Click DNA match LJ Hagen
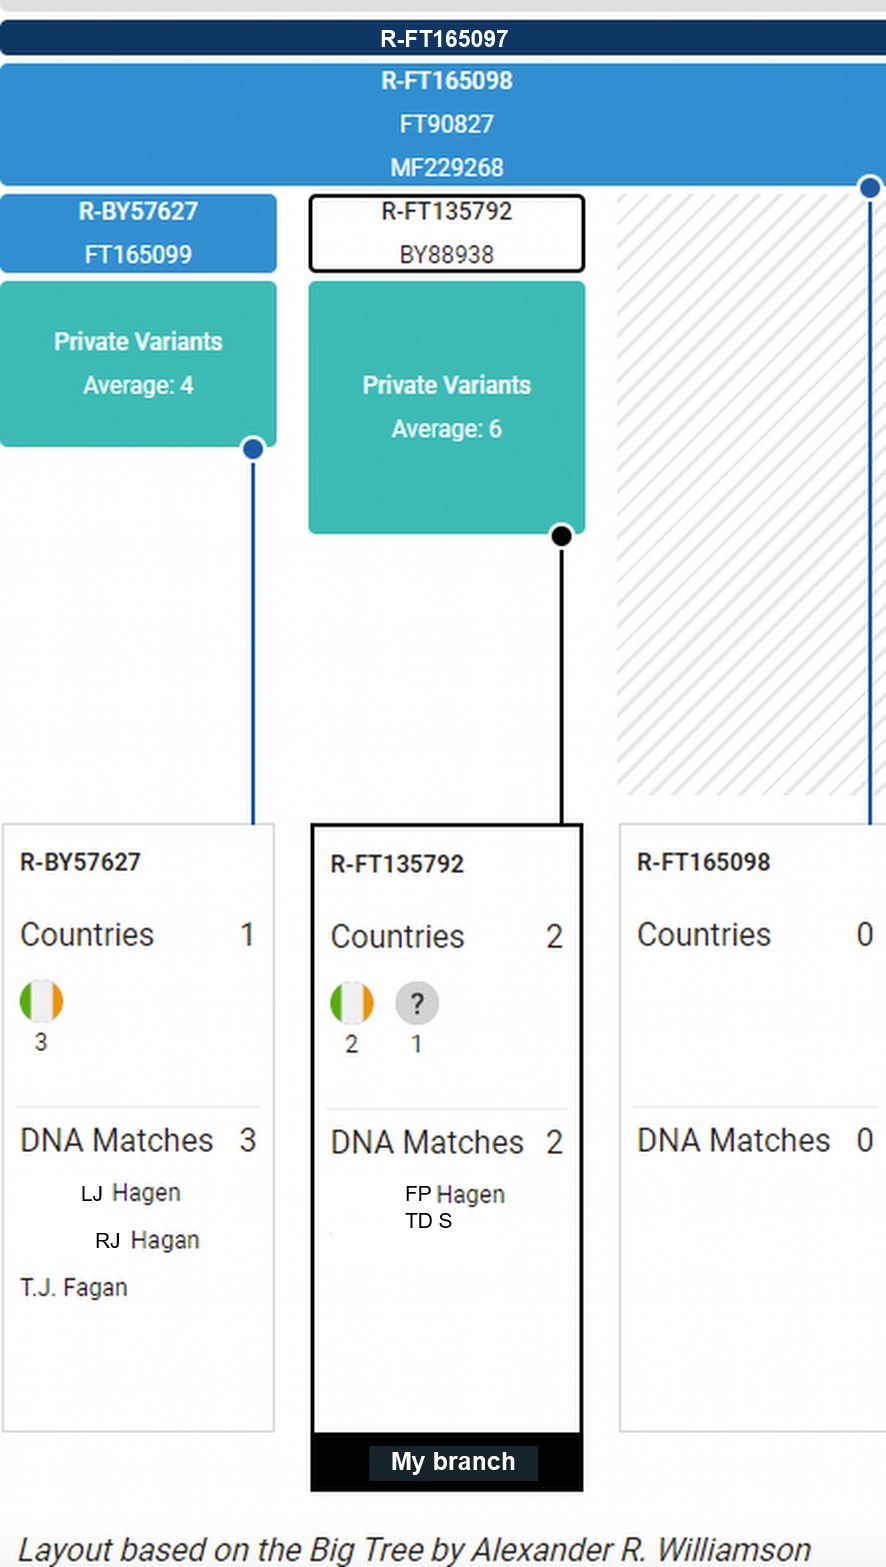Screen dimensions: 886x1567 point(131,1193)
